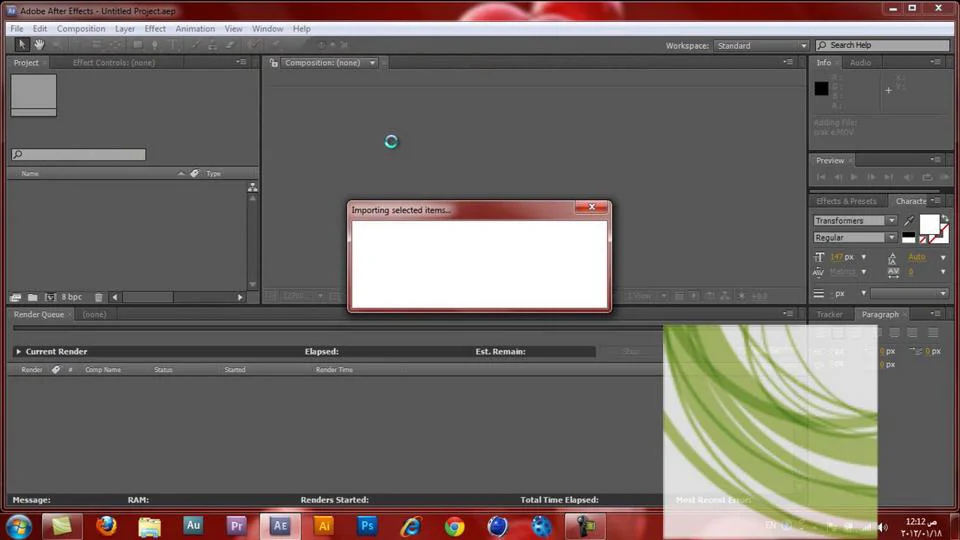This screenshot has width=960, height=540.
Task: Switch to the Audio tab
Action: [860, 62]
